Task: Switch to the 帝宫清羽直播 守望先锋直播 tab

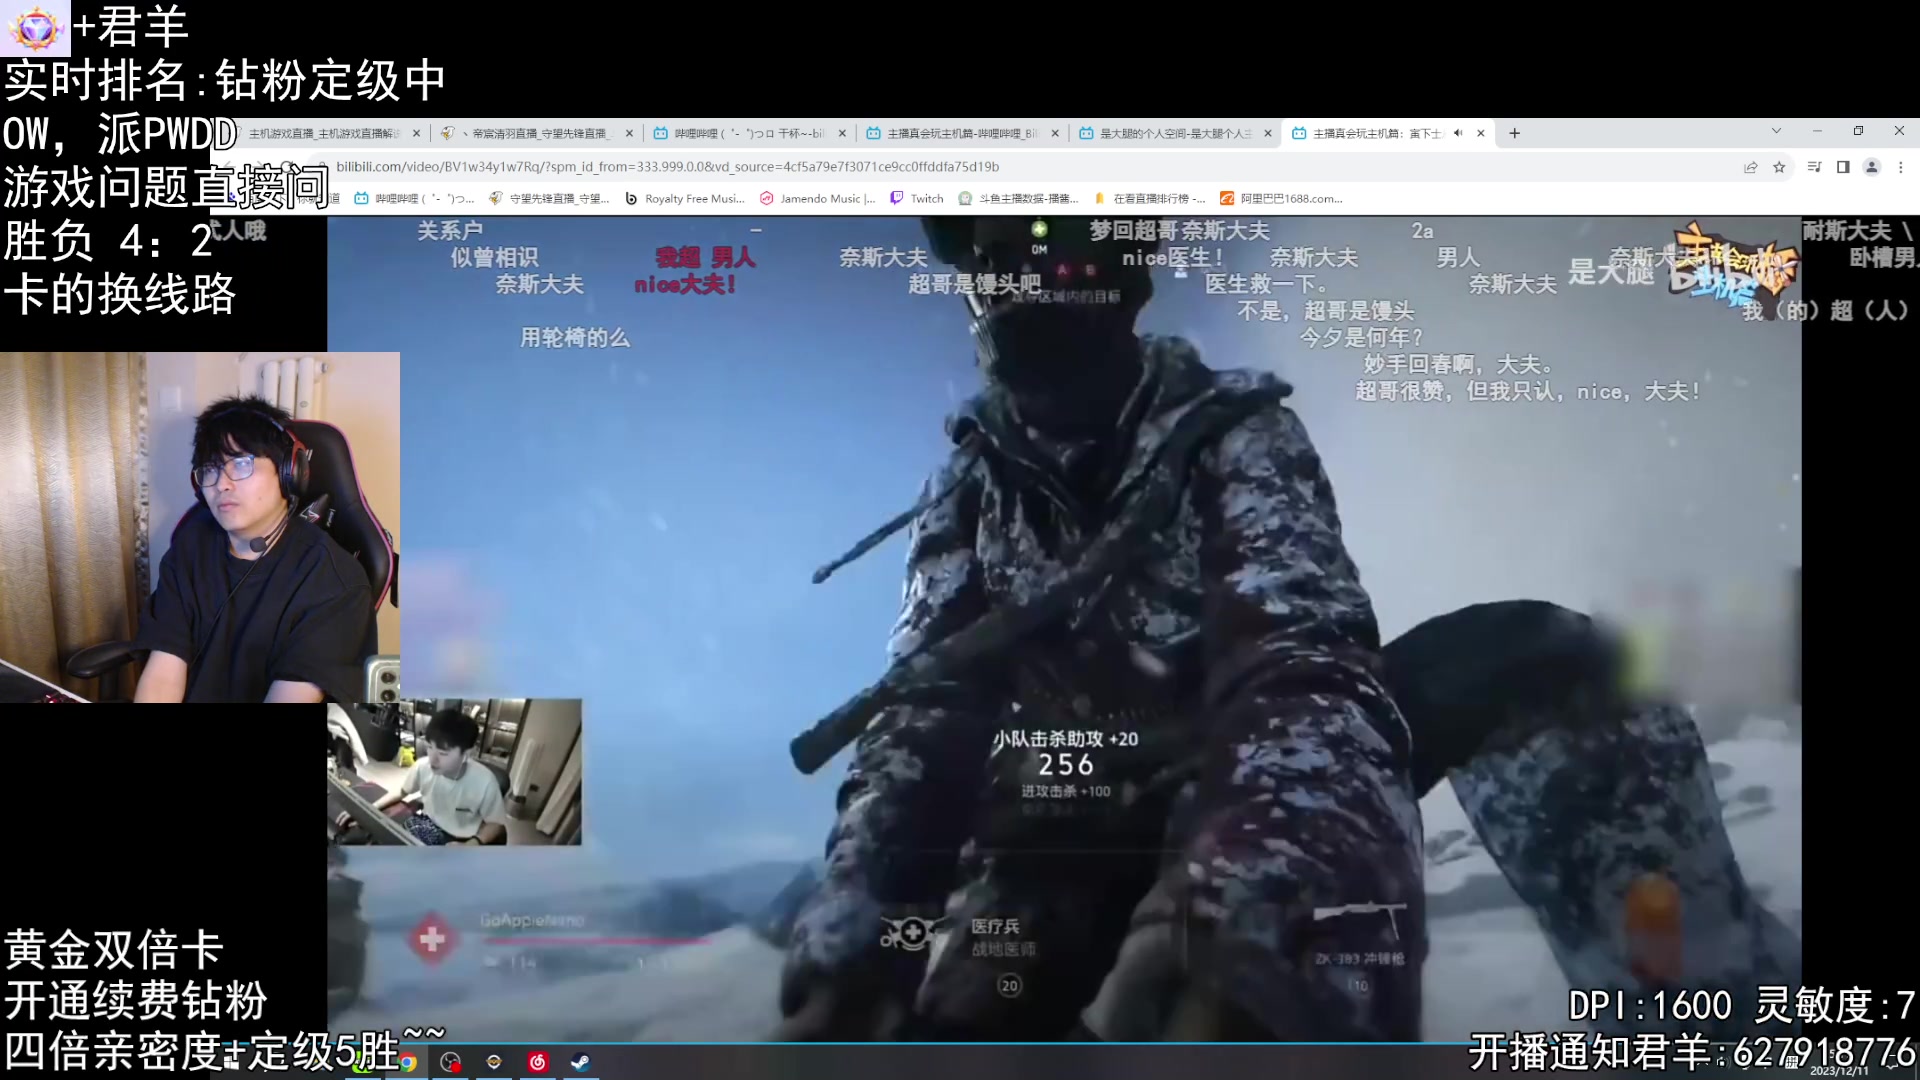Action: [x=538, y=133]
